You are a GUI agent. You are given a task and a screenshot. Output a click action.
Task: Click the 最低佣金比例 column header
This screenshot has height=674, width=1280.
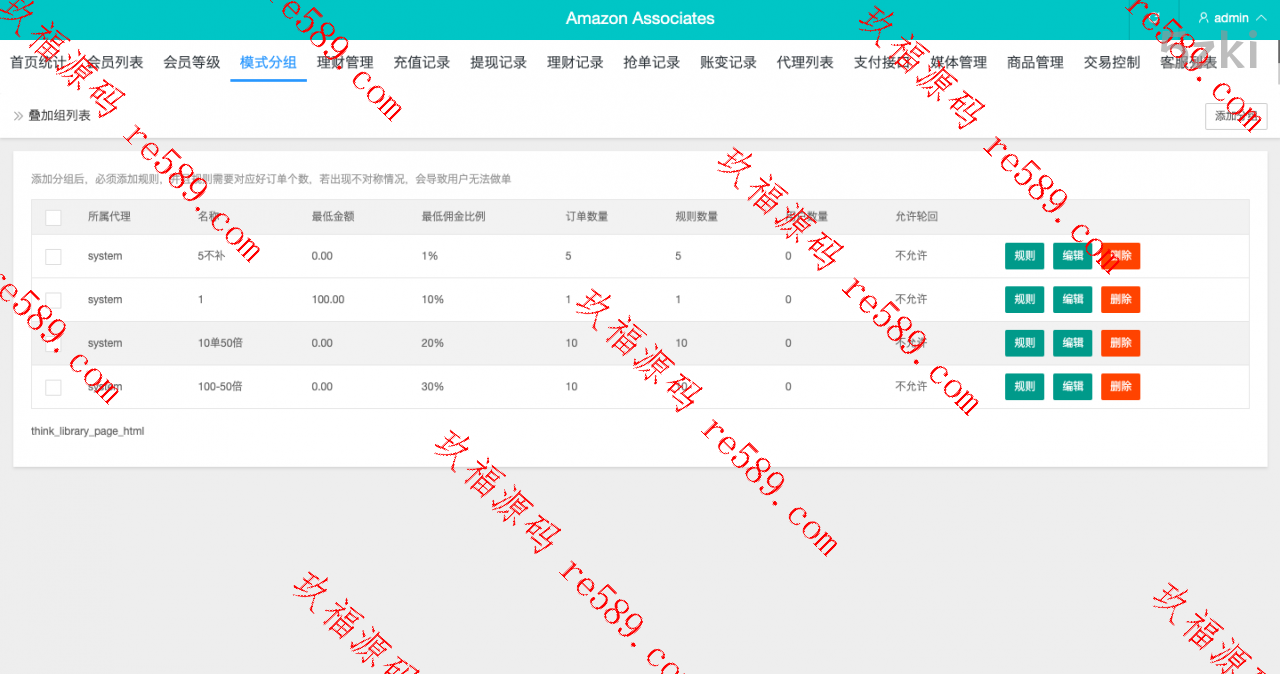pyautogui.click(x=453, y=217)
